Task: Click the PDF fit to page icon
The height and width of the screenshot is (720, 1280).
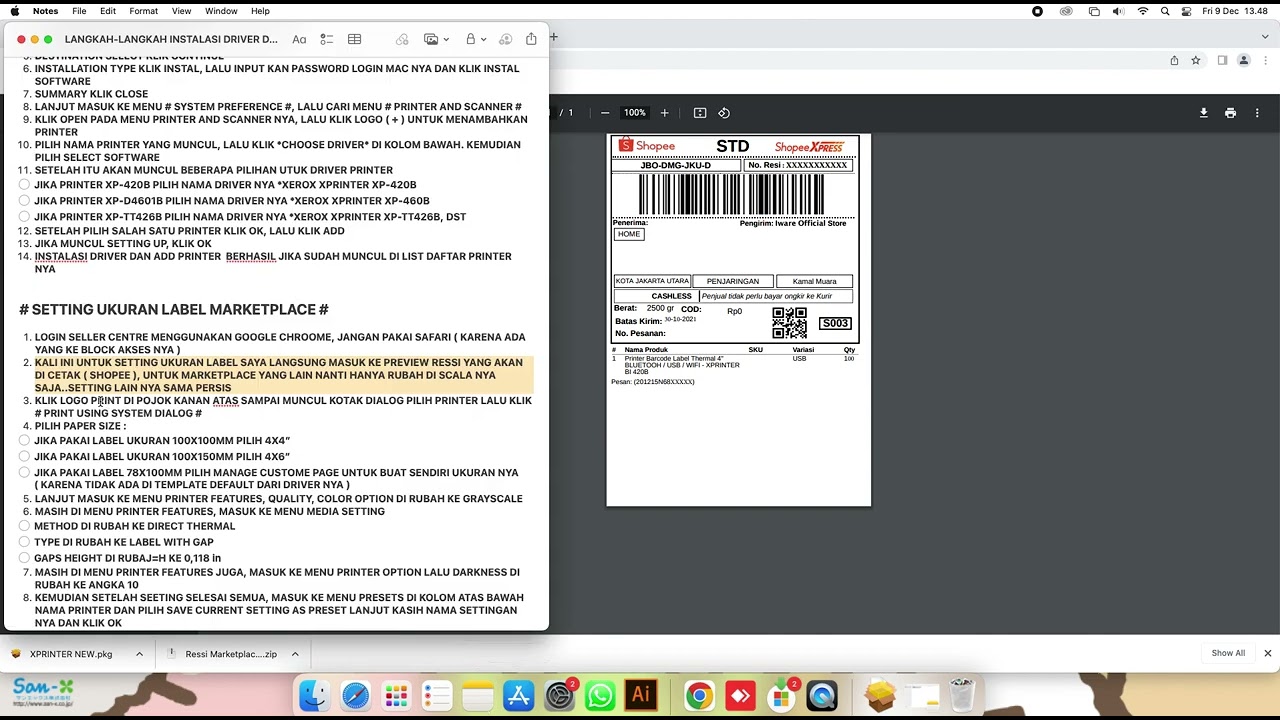Action: (x=700, y=113)
